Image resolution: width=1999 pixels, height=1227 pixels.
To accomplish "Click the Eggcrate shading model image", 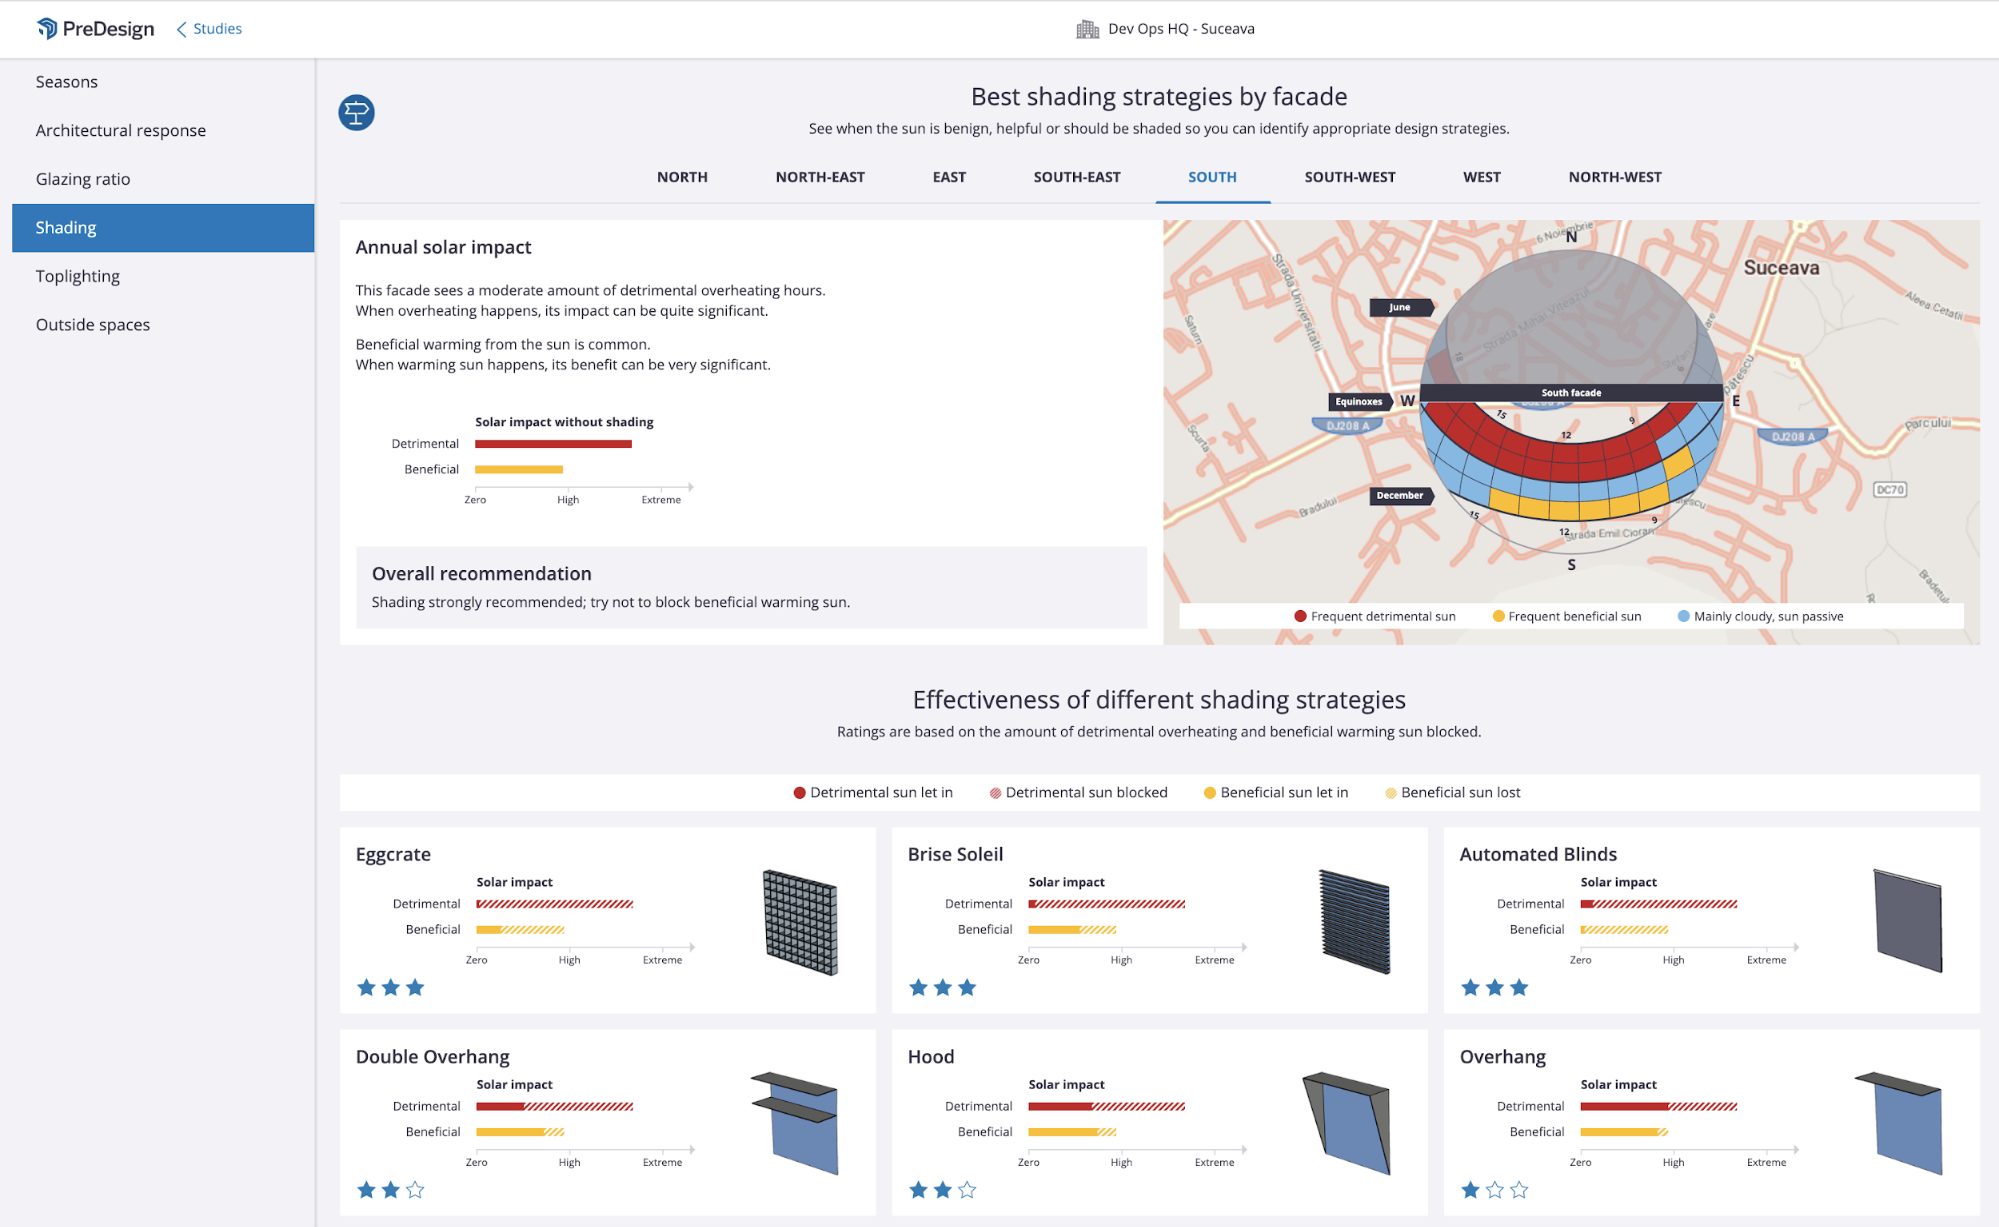I will [800, 922].
